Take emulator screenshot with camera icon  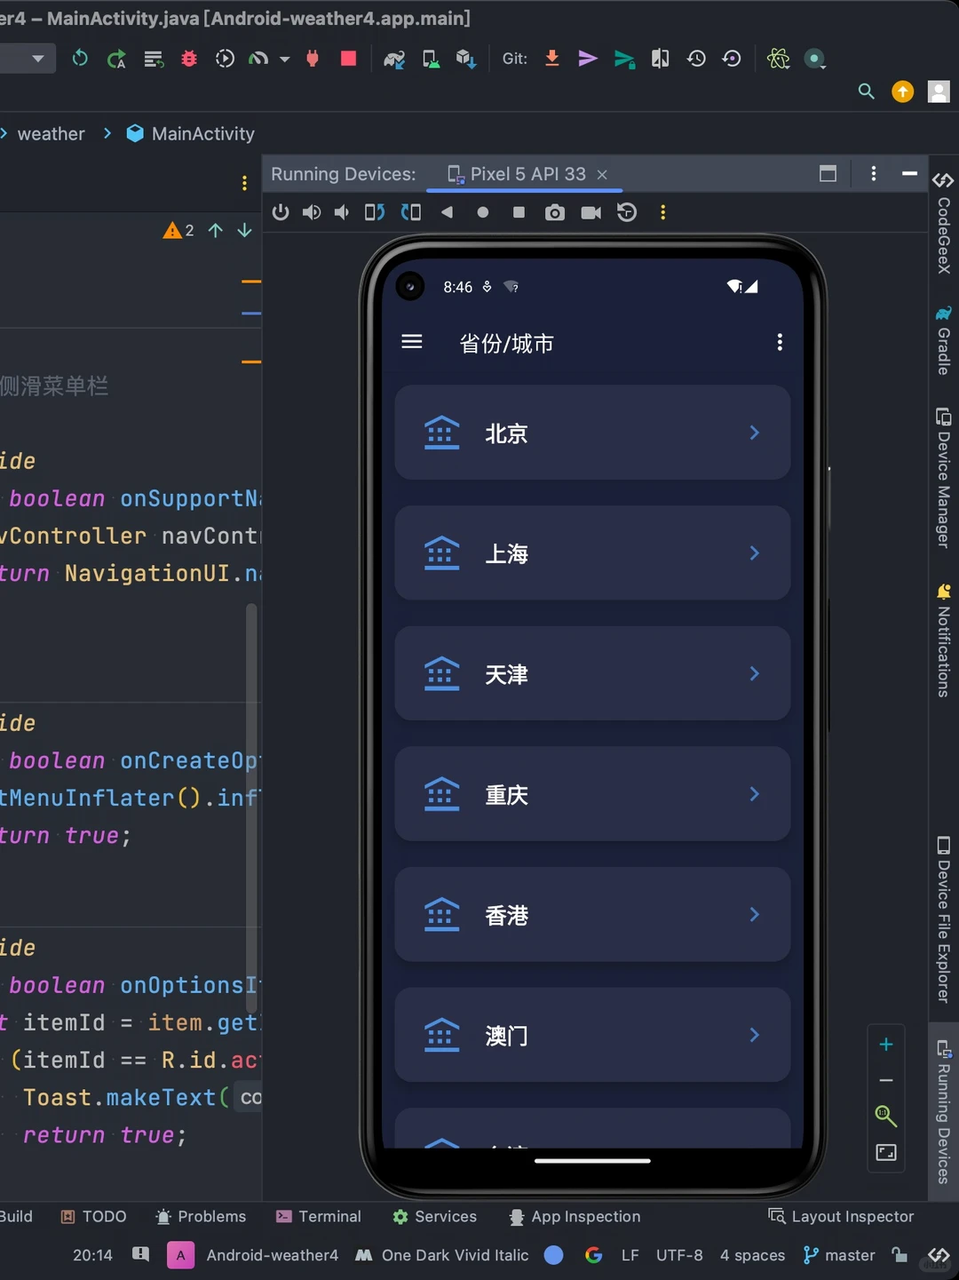click(554, 212)
